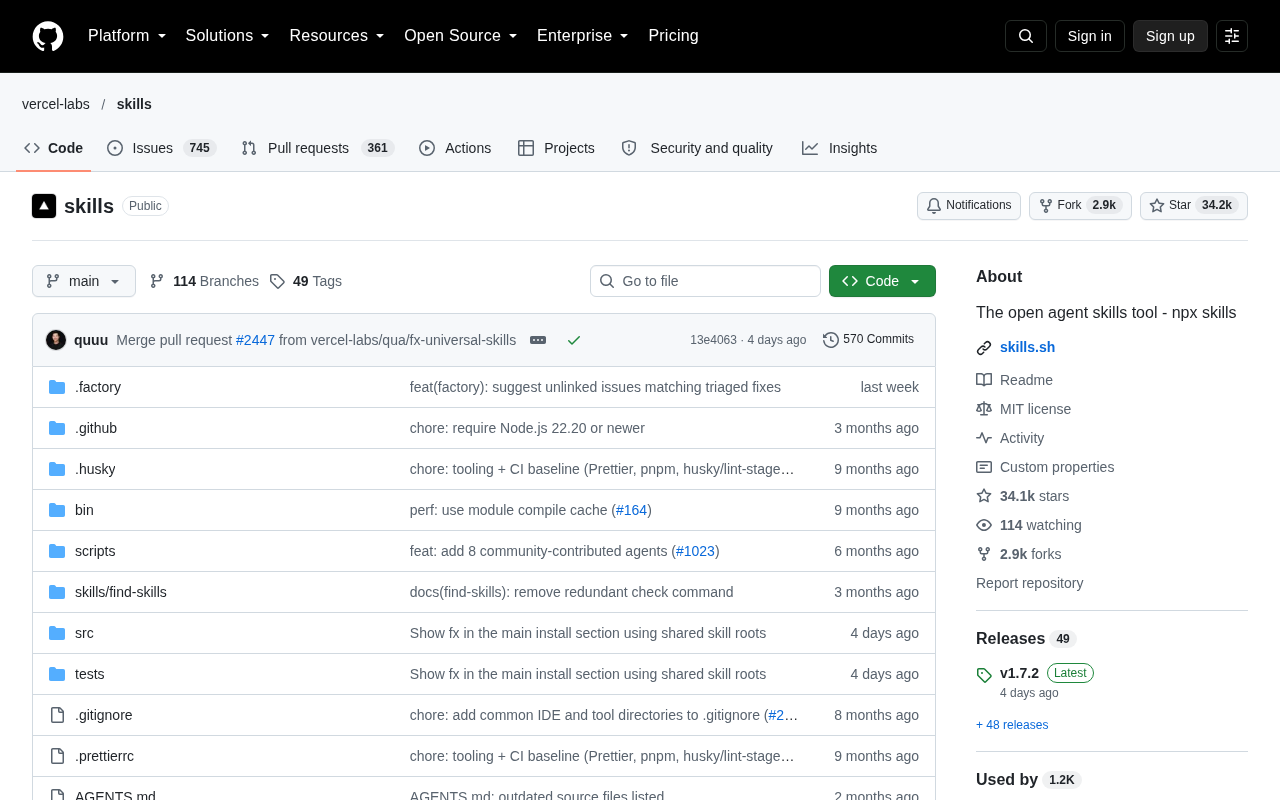Switch to the Issues tab
1280x800 pixels.
click(x=162, y=148)
